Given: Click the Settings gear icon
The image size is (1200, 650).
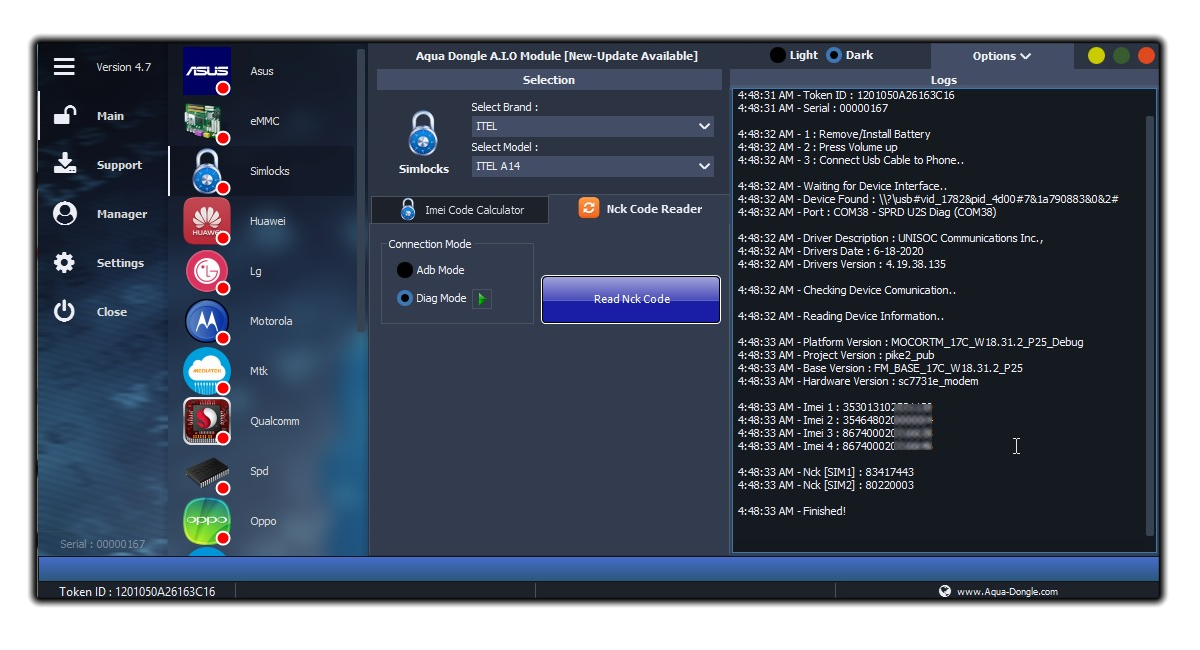Looking at the screenshot, I should [65, 262].
